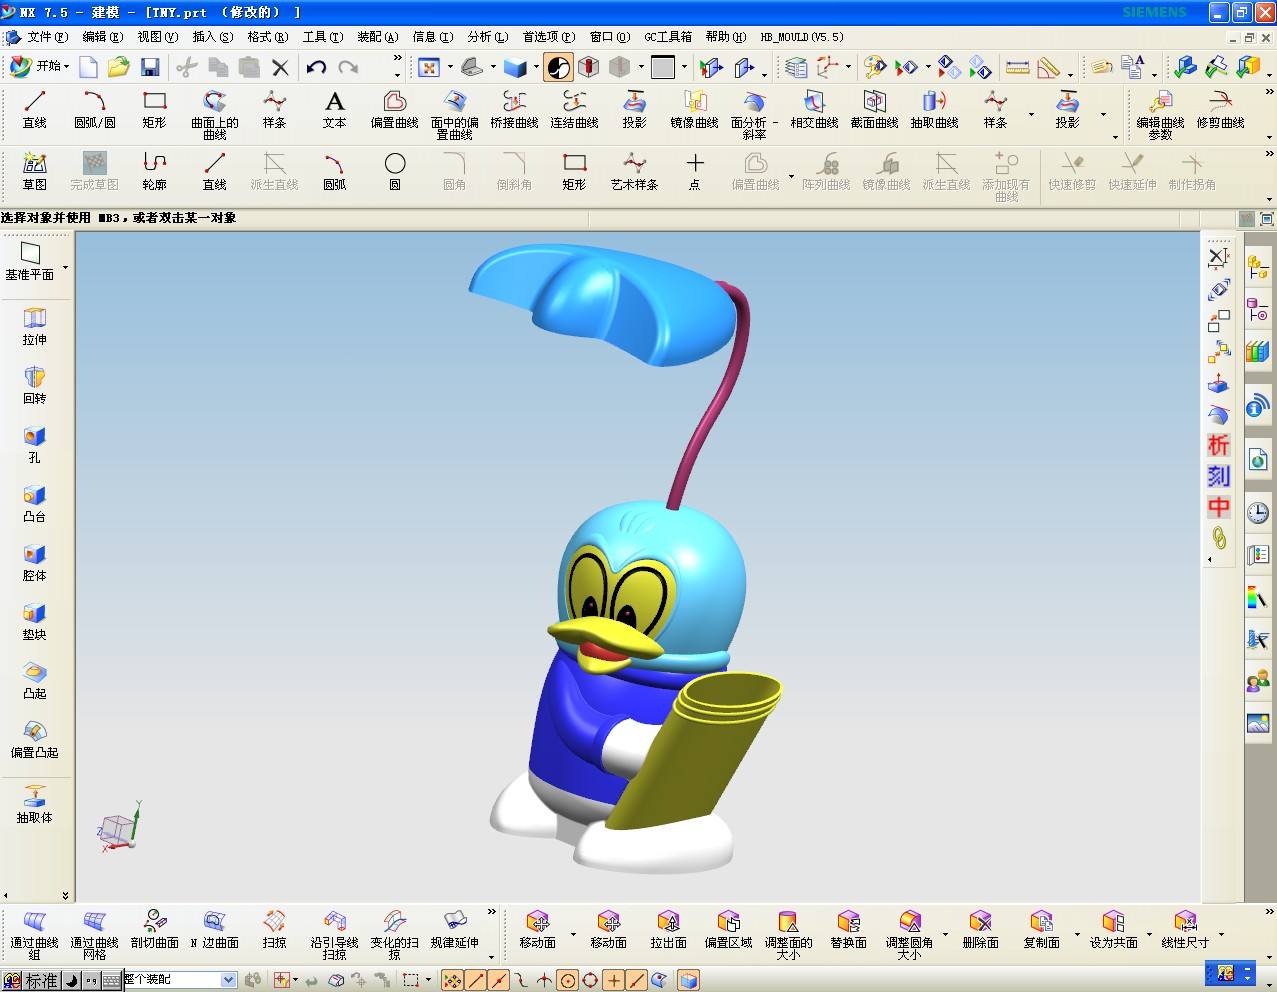Expand the 基准平面 datum plane dropdown arrow
Screen dimensions: 1277x992
66,268
